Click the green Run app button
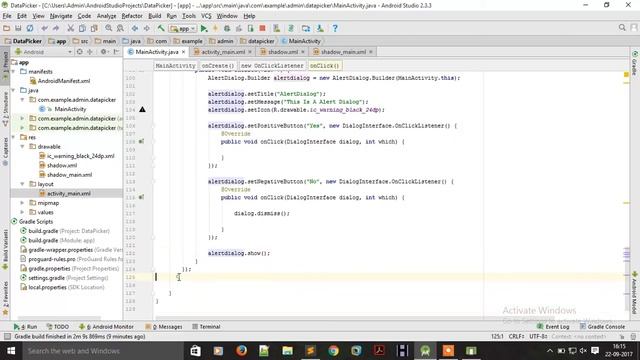The image size is (640, 360). coord(204,28)
